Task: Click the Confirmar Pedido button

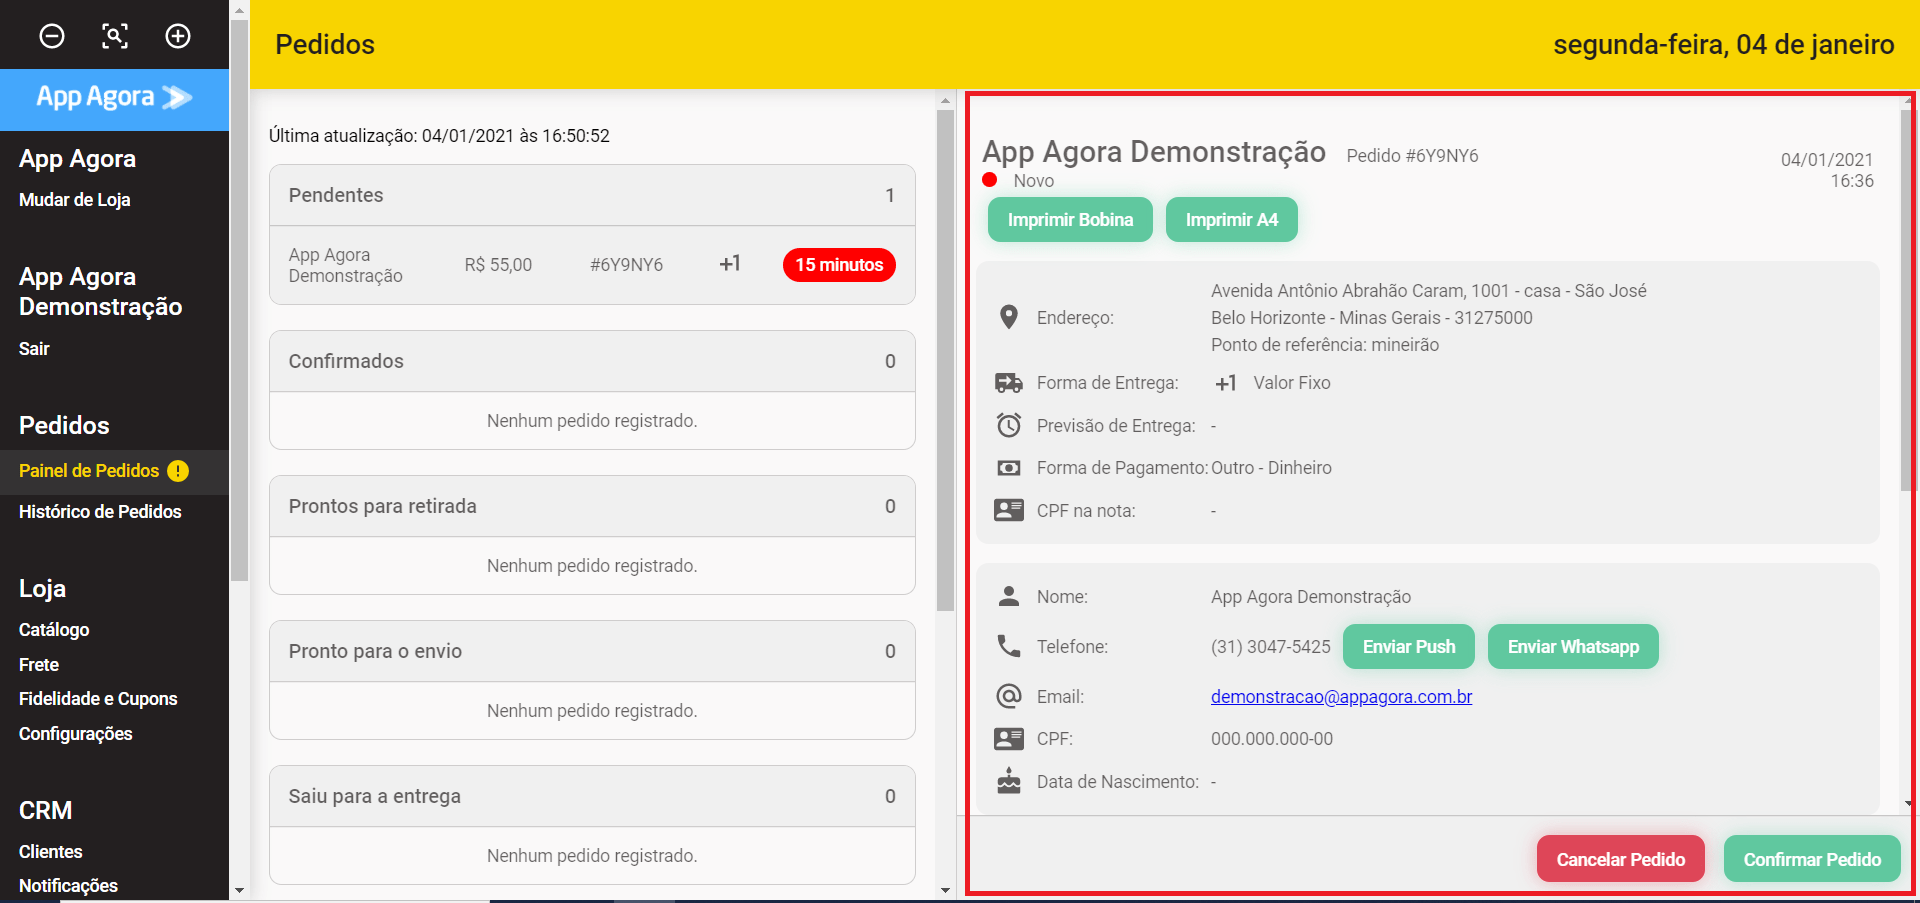Action: pyautogui.click(x=1812, y=859)
